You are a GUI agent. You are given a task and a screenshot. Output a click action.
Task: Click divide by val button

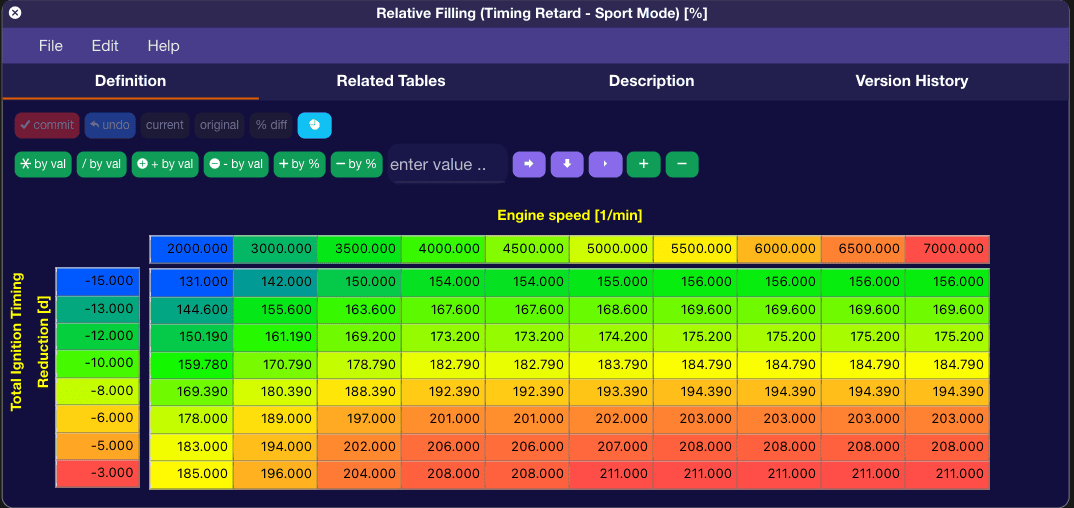[x=101, y=164]
